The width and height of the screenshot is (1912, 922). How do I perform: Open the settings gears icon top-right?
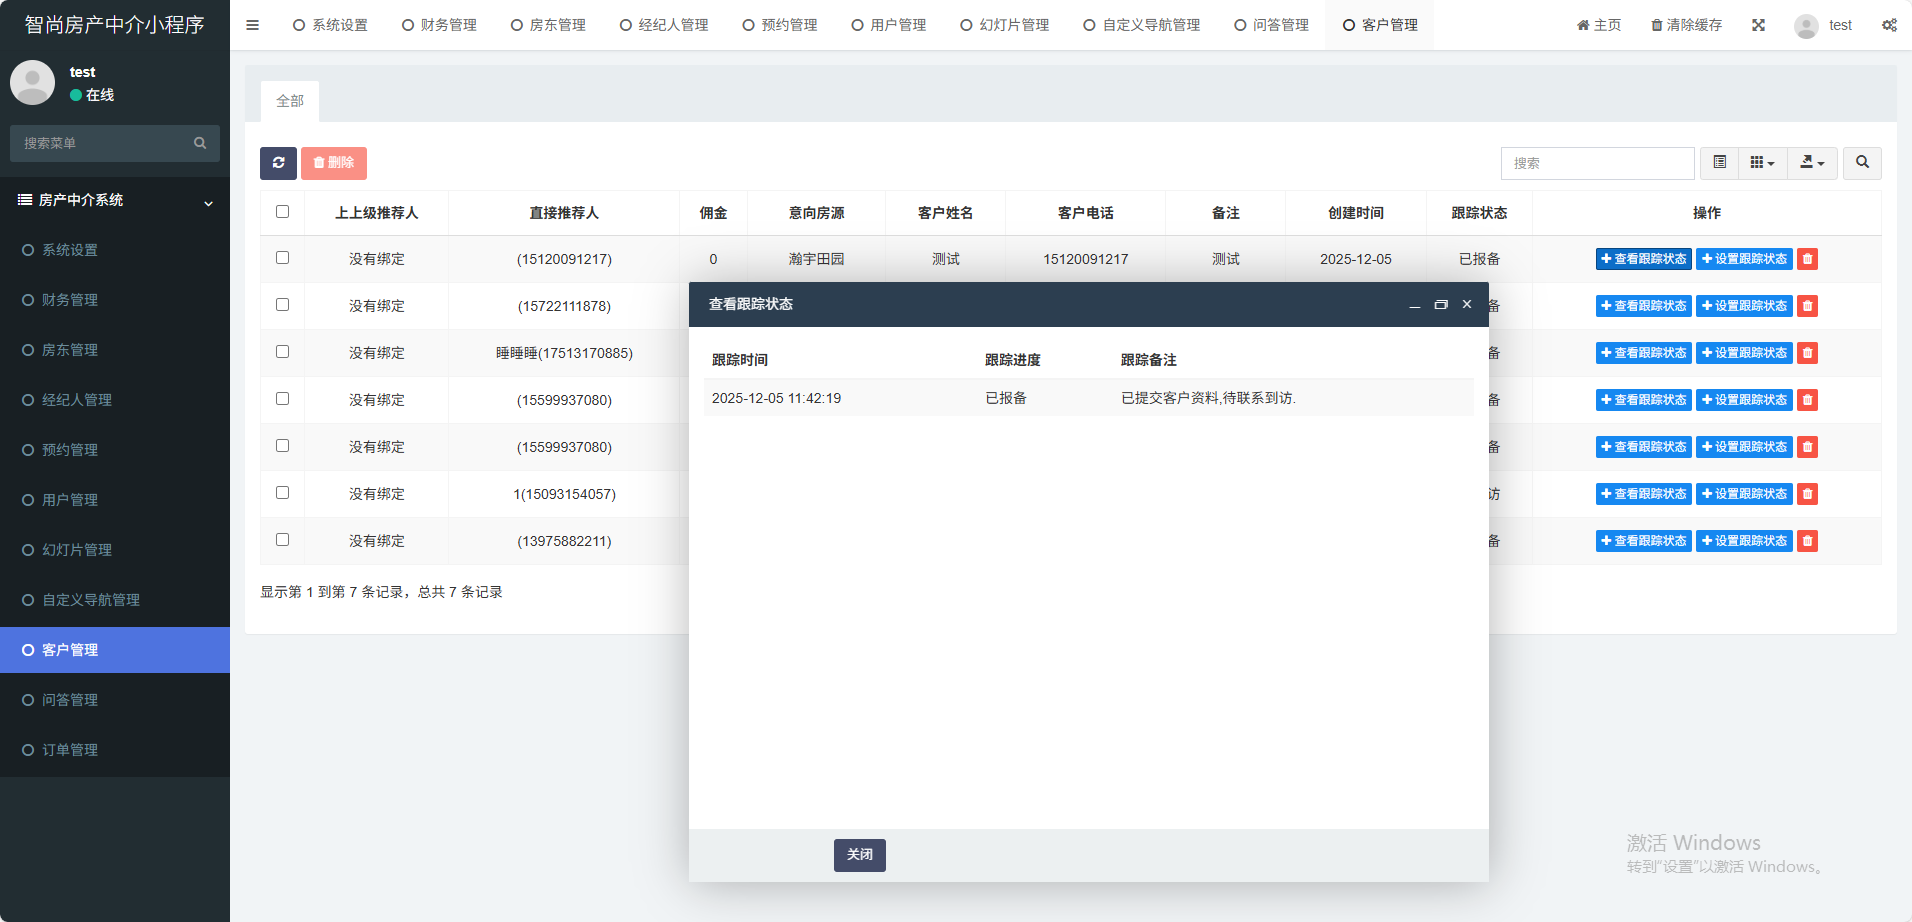(1889, 25)
